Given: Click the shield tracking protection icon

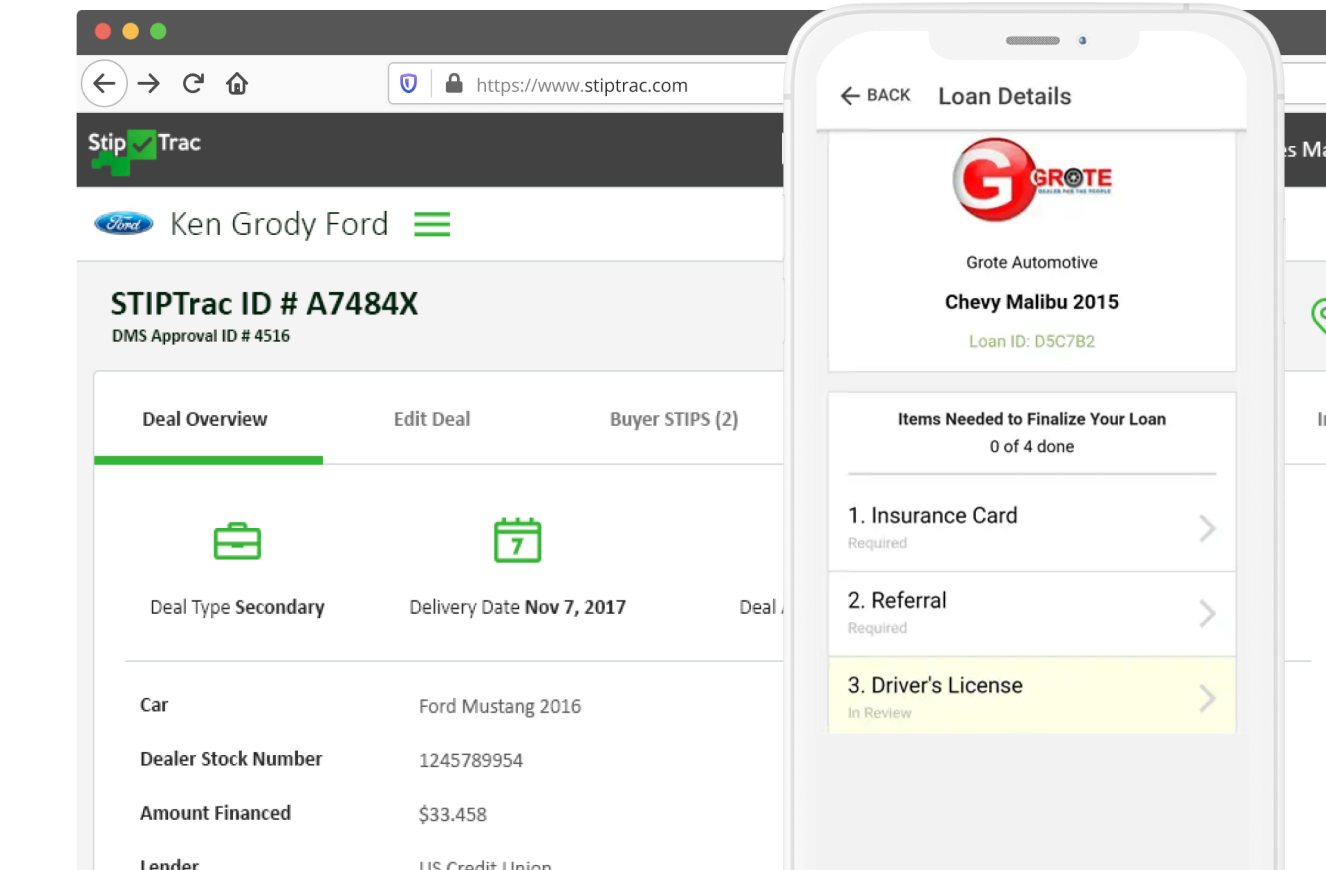Looking at the screenshot, I should pyautogui.click(x=409, y=84).
